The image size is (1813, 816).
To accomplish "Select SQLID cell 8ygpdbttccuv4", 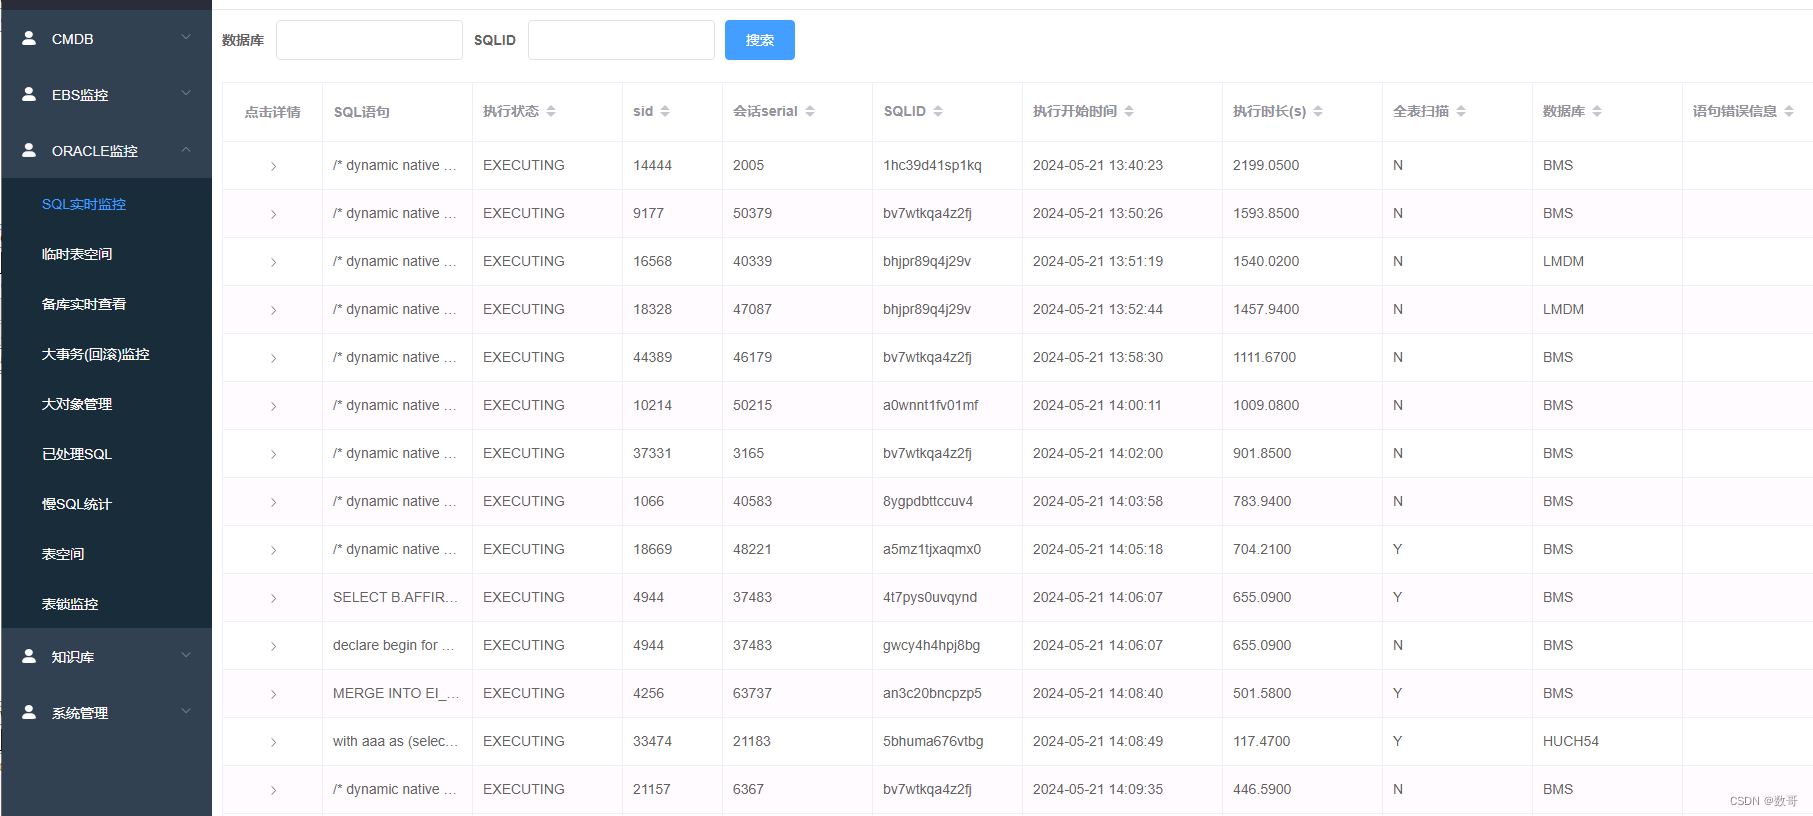I will pos(928,501).
